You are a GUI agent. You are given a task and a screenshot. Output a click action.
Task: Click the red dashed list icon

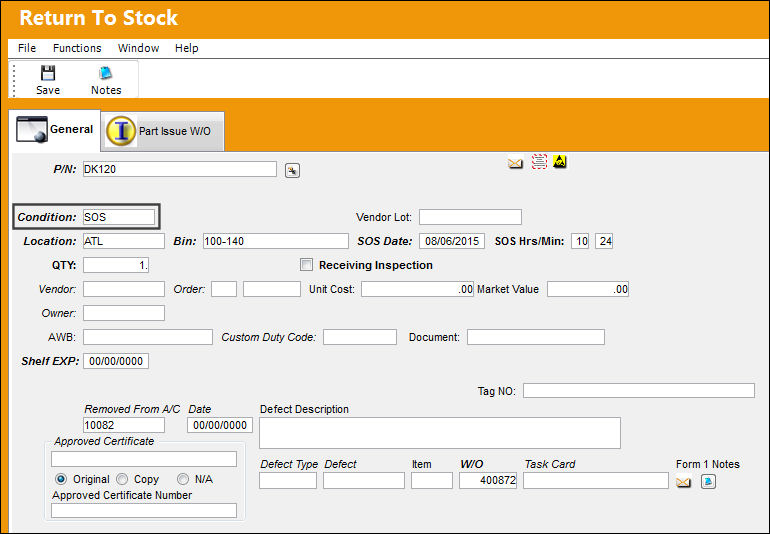click(539, 162)
